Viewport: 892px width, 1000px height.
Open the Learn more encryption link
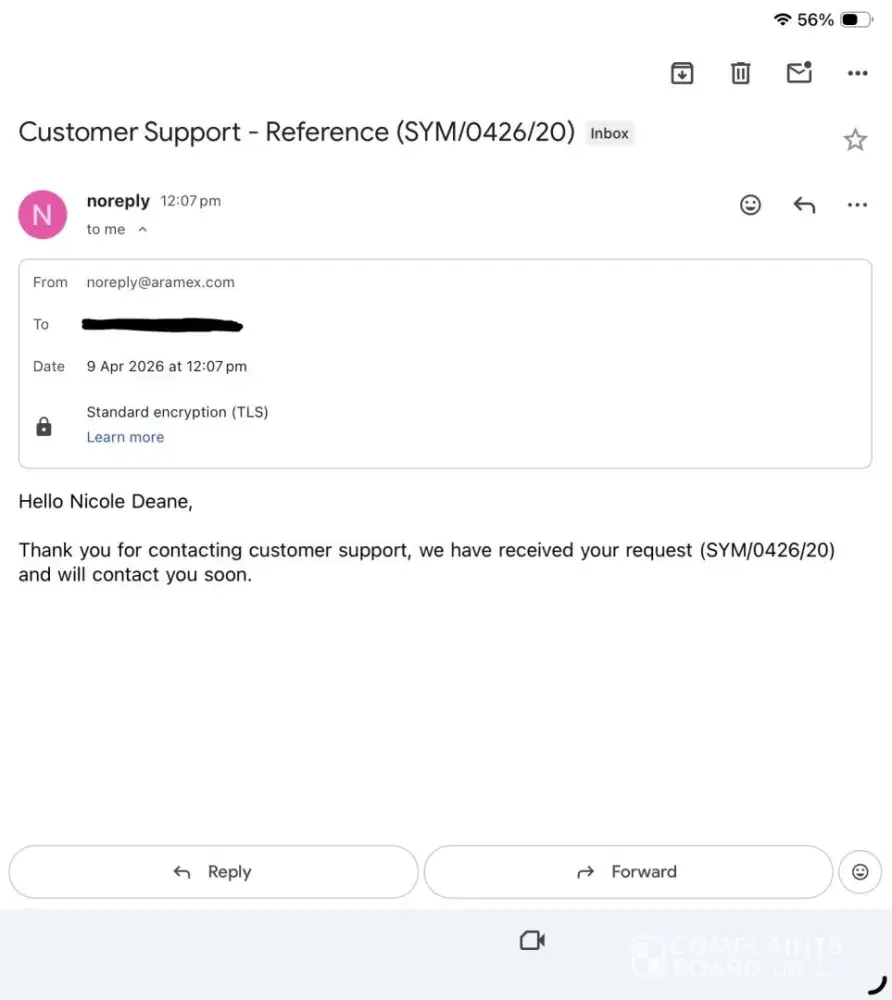point(125,437)
